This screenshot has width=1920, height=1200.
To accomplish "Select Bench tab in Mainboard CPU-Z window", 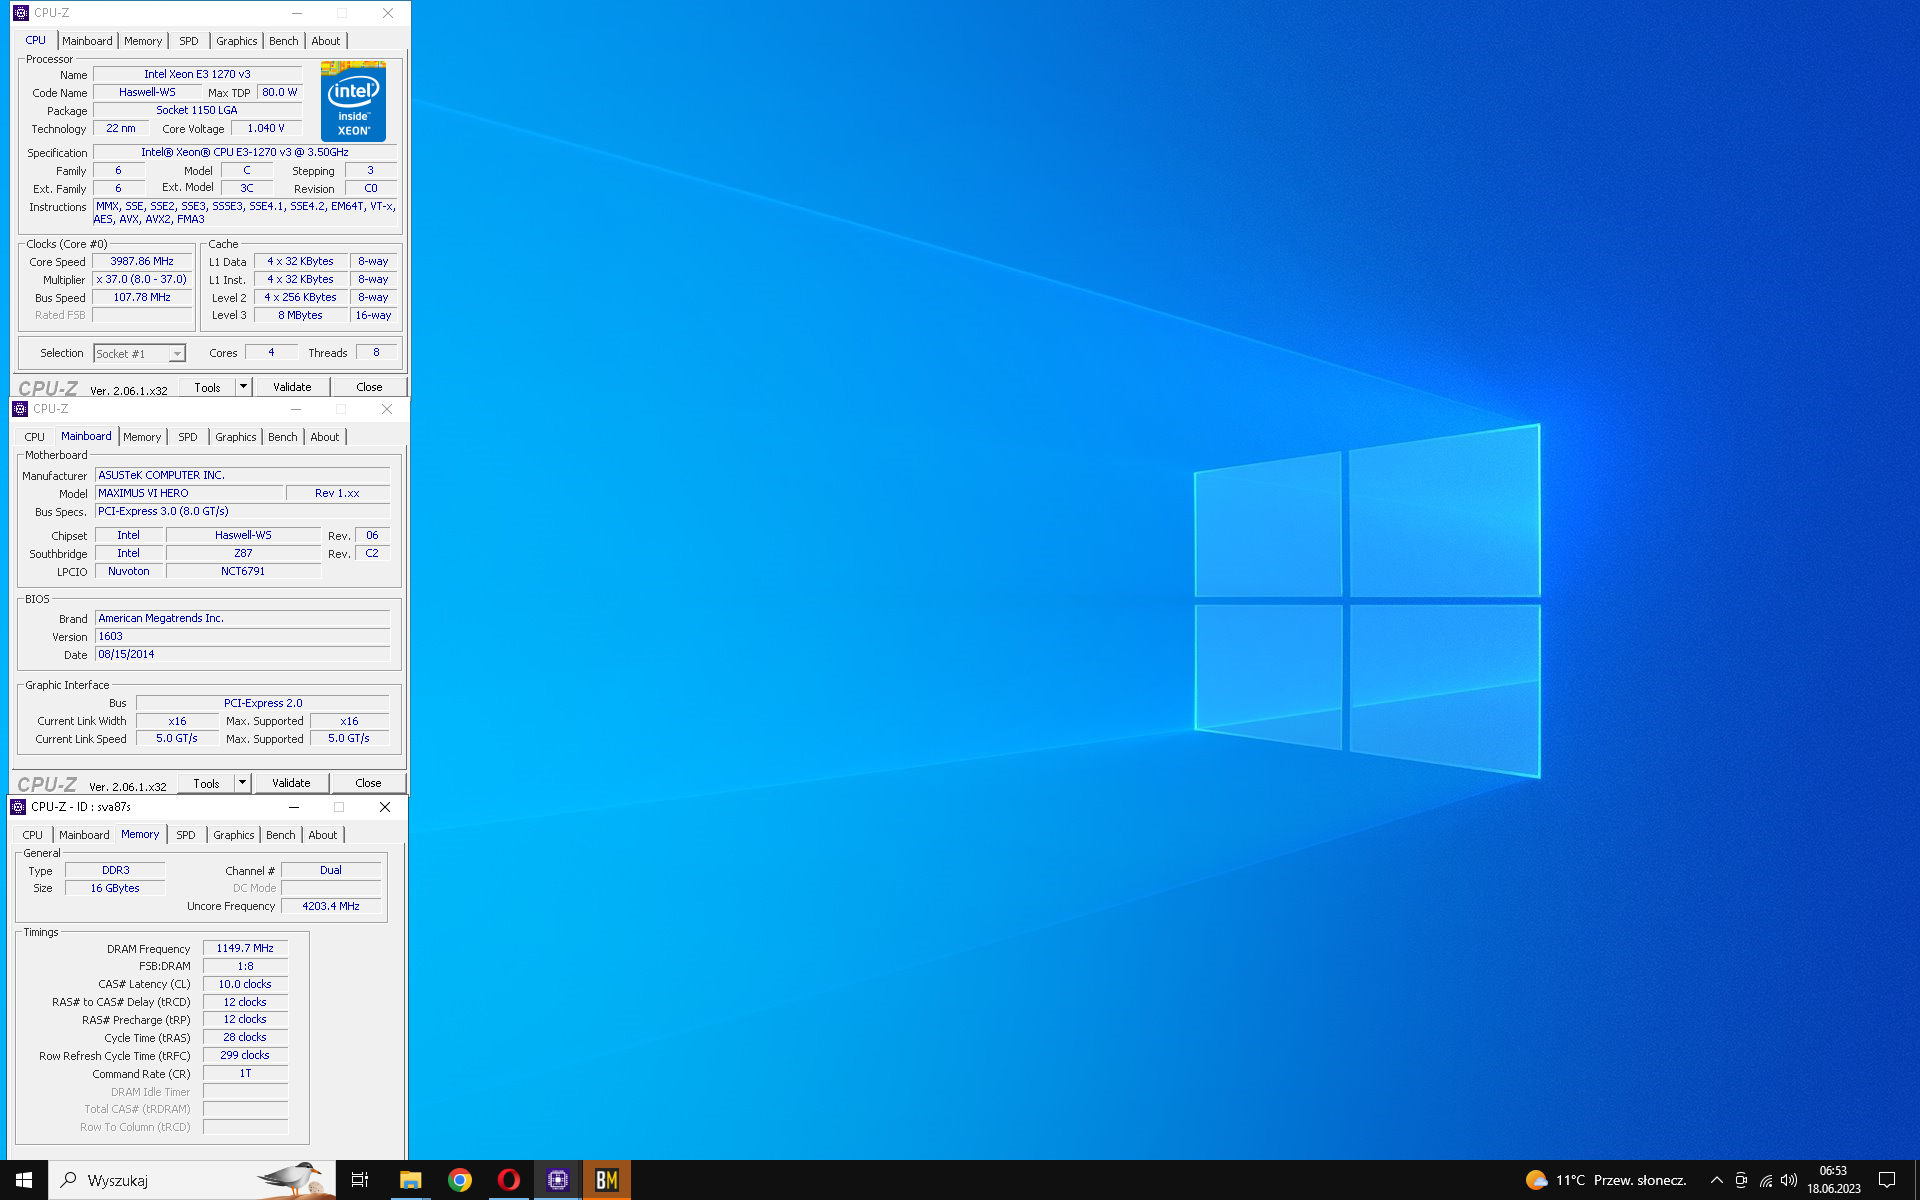I will pyautogui.click(x=283, y=437).
